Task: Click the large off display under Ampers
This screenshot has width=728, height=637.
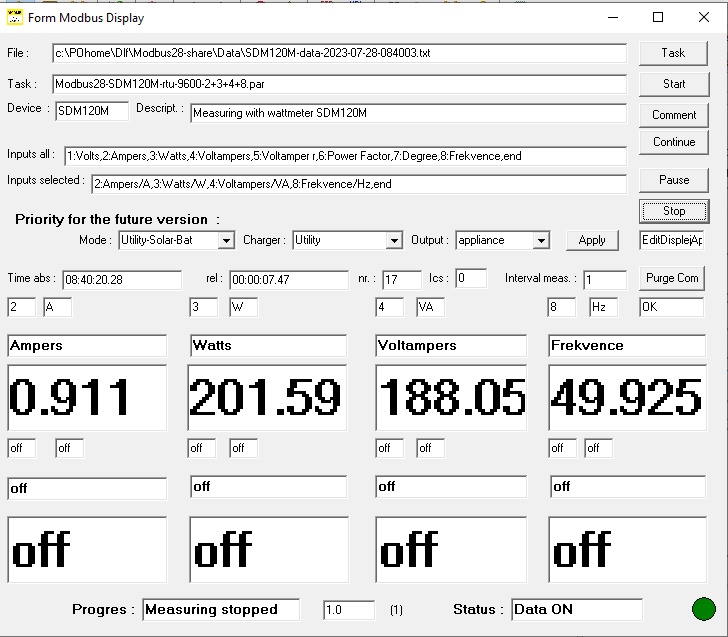Action: [x=87, y=550]
